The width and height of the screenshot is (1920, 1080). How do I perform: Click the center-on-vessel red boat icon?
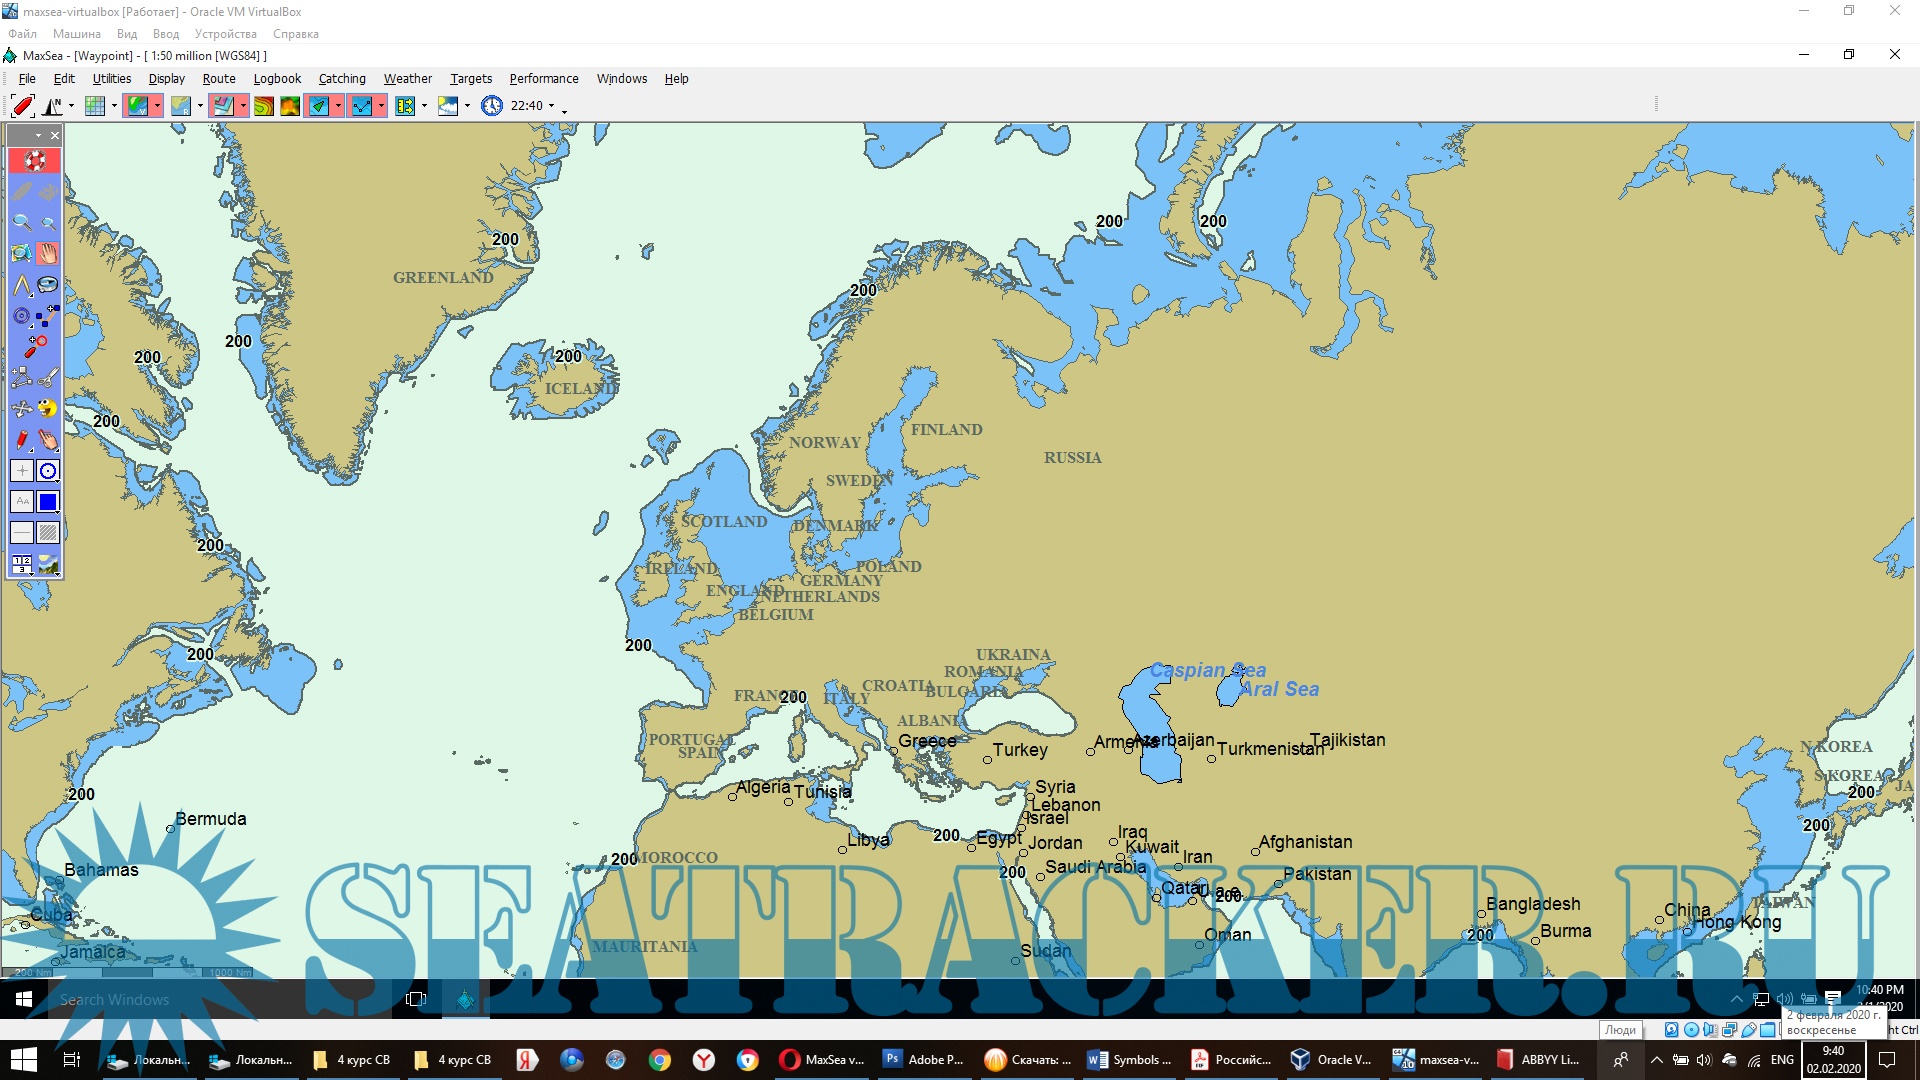(22, 105)
